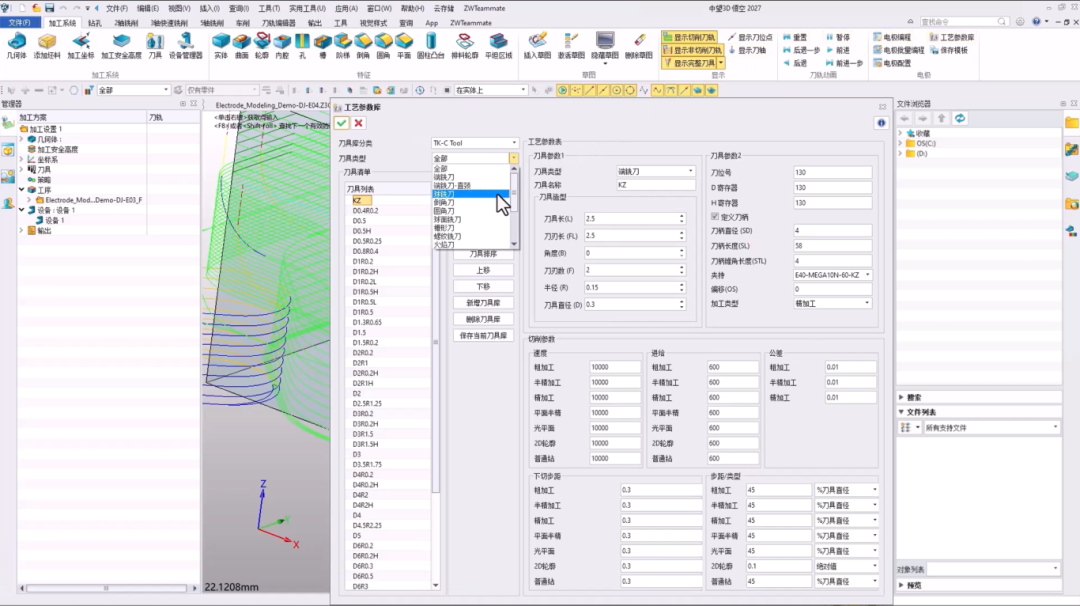
Task: Click the 刀位号 field showing 130
Action: pyautogui.click(x=831, y=172)
